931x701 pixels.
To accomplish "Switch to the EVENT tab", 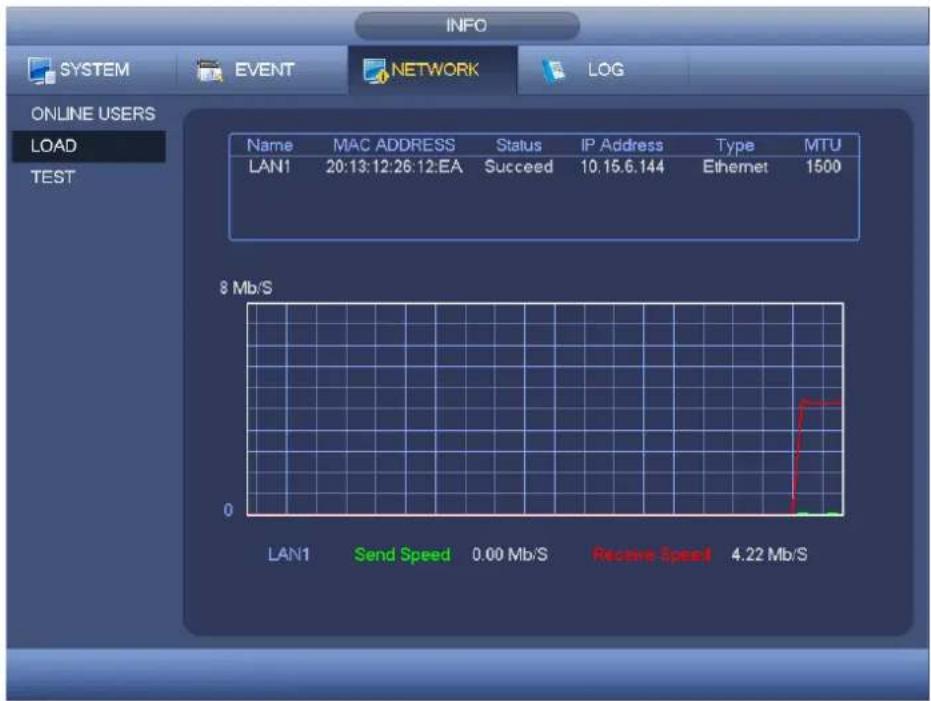I will tap(262, 71).
